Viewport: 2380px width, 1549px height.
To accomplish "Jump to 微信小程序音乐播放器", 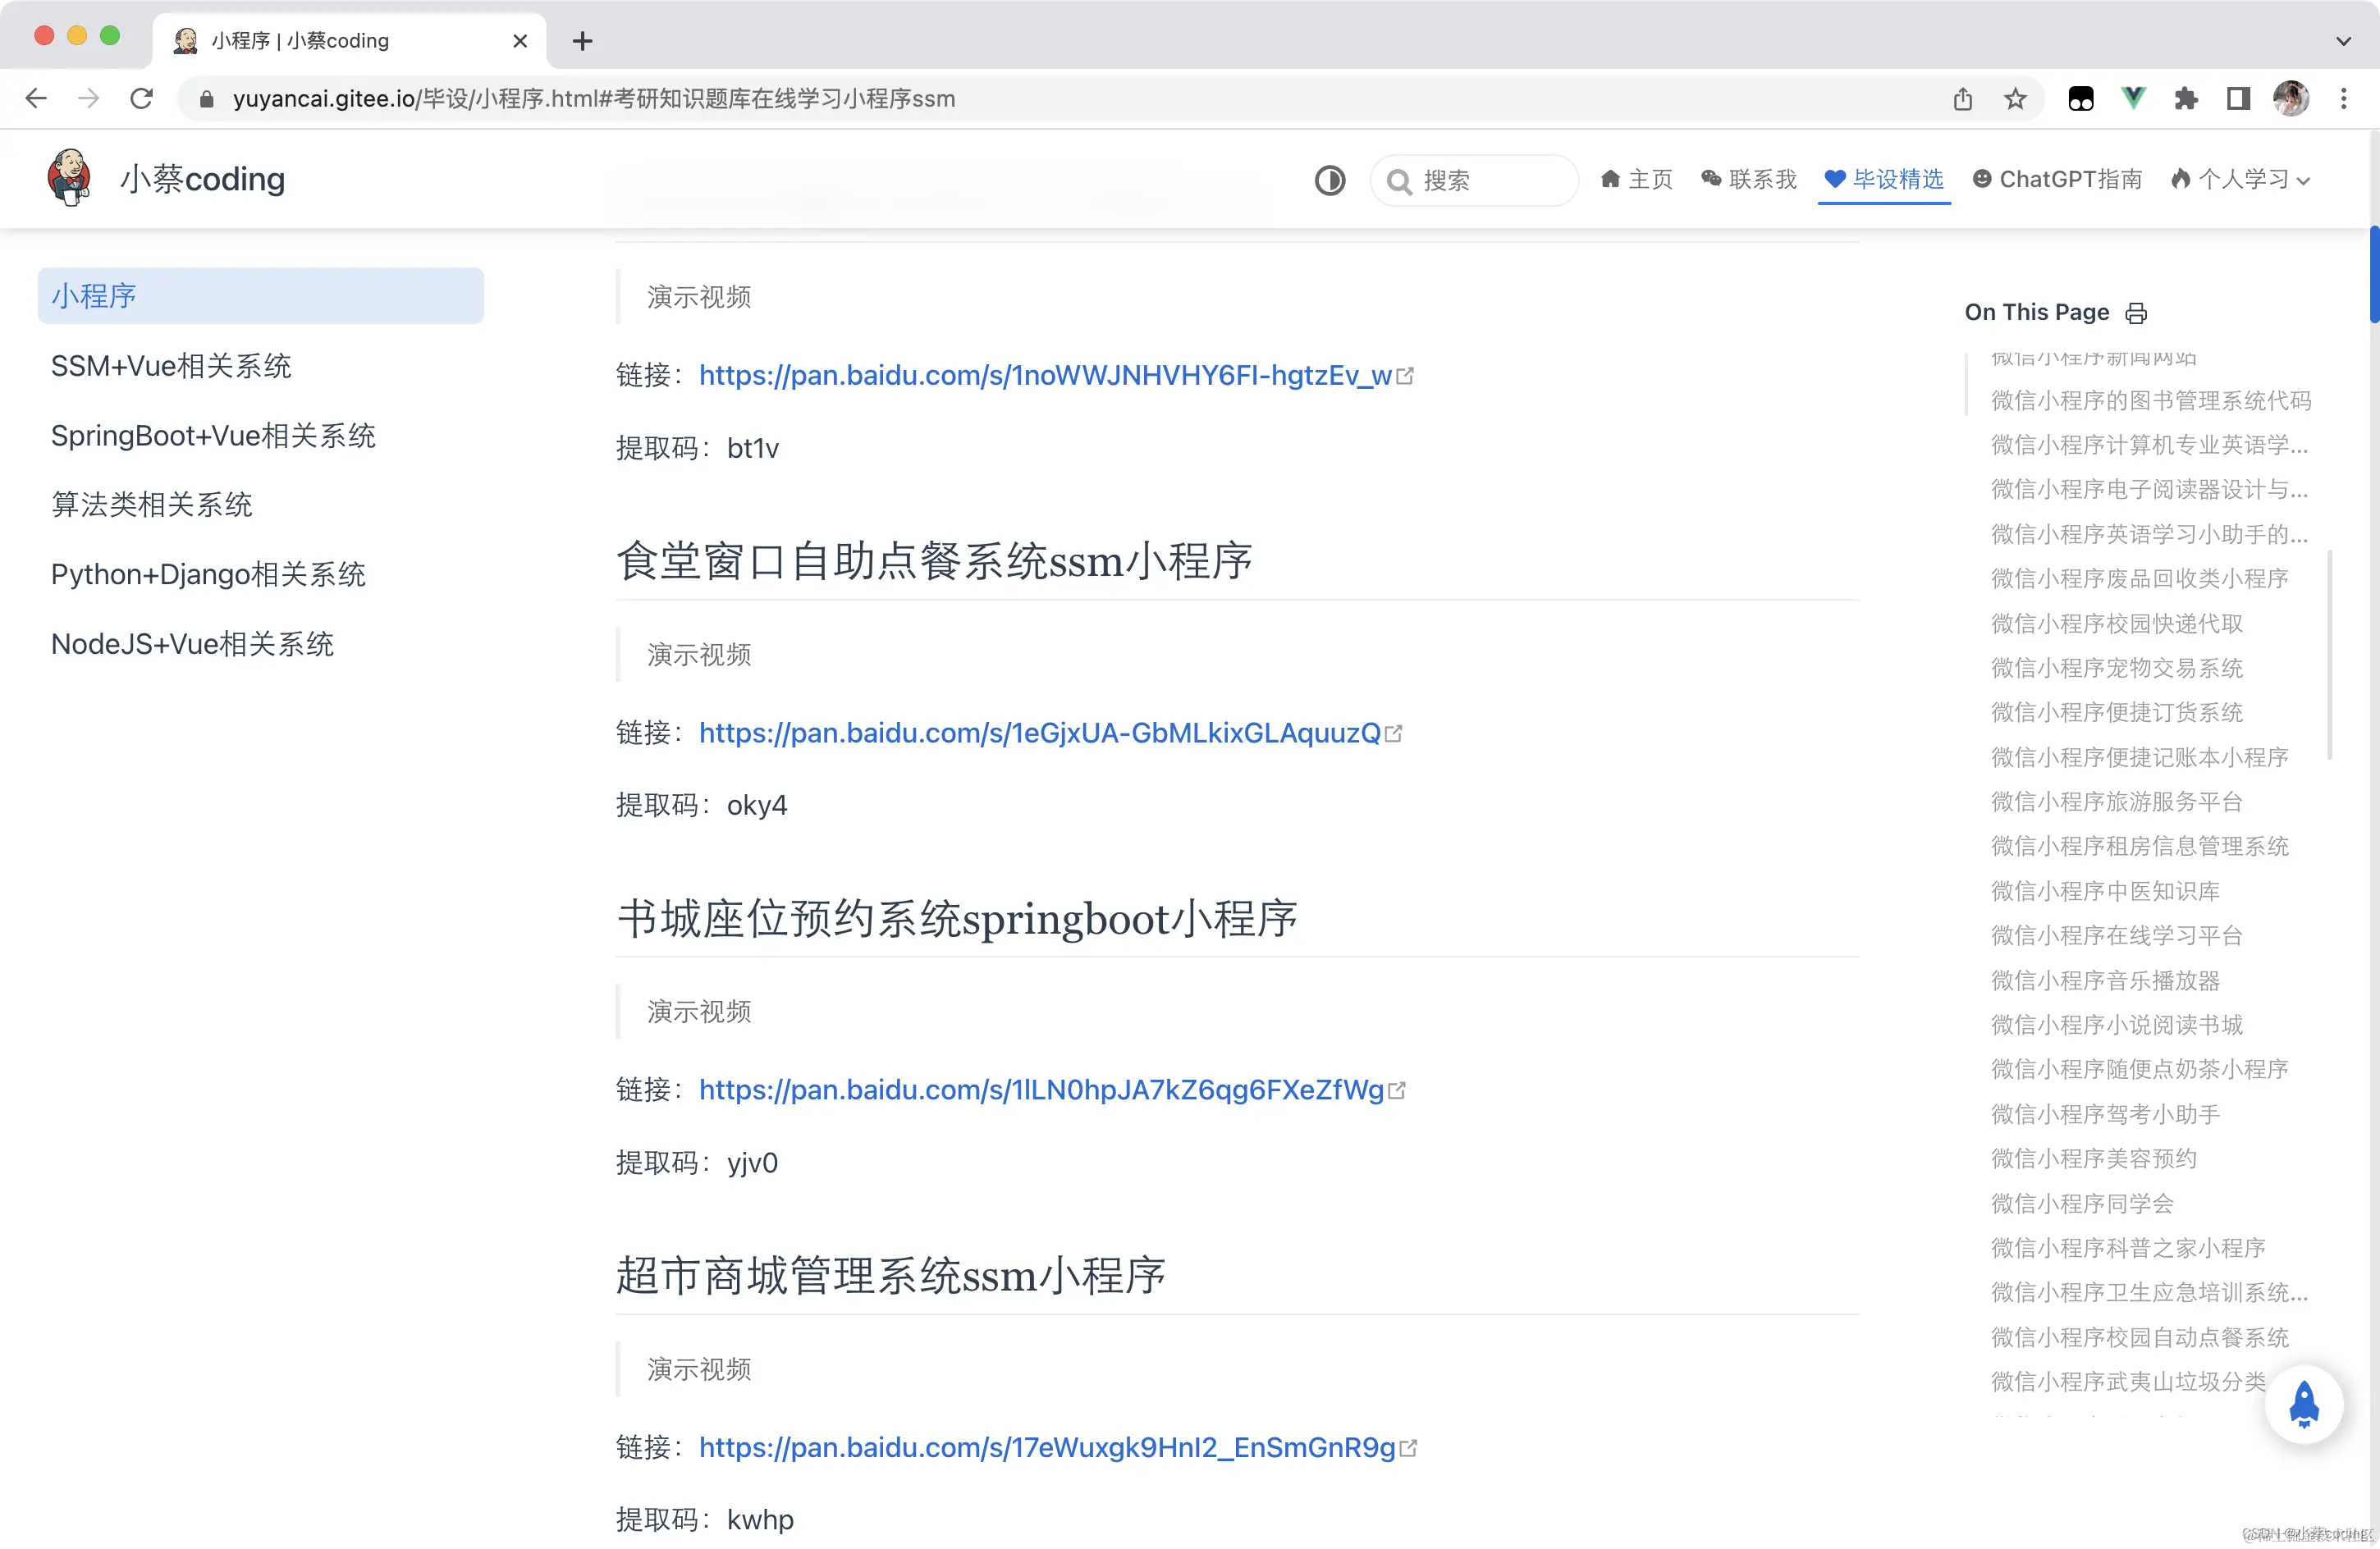I will (x=2105, y=981).
